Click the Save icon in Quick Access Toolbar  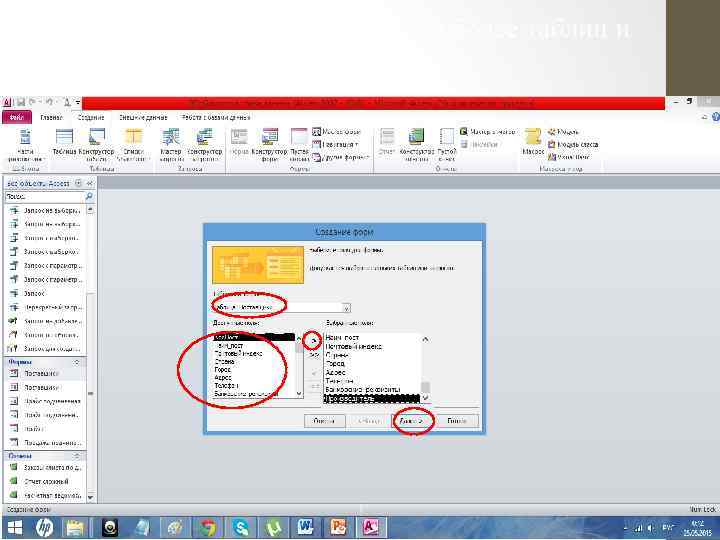pos(20,102)
